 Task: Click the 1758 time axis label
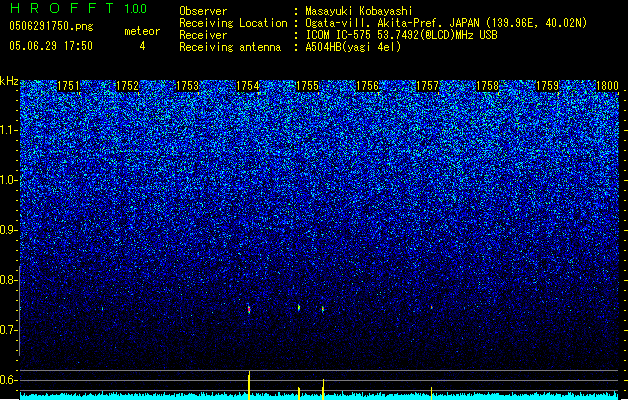coord(487,86)
